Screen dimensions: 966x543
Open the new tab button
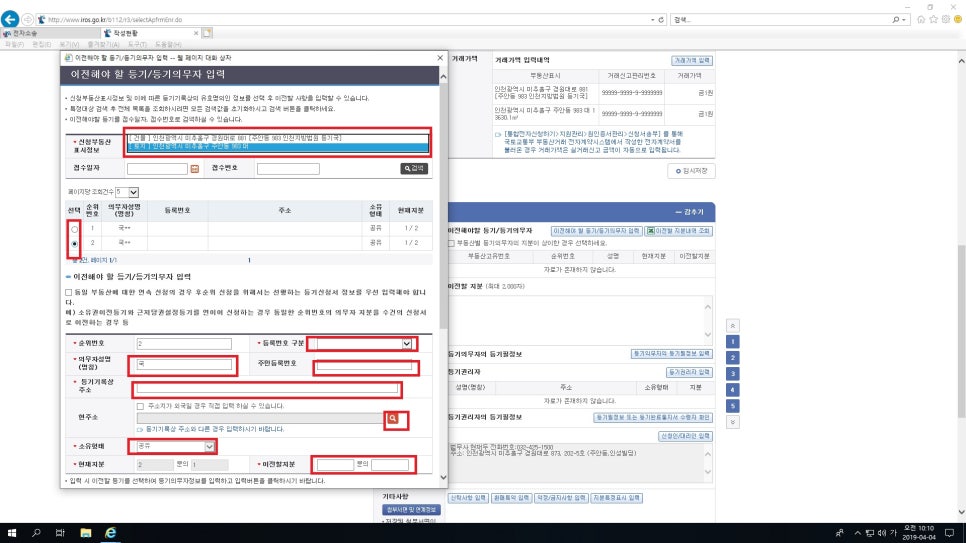207,33
